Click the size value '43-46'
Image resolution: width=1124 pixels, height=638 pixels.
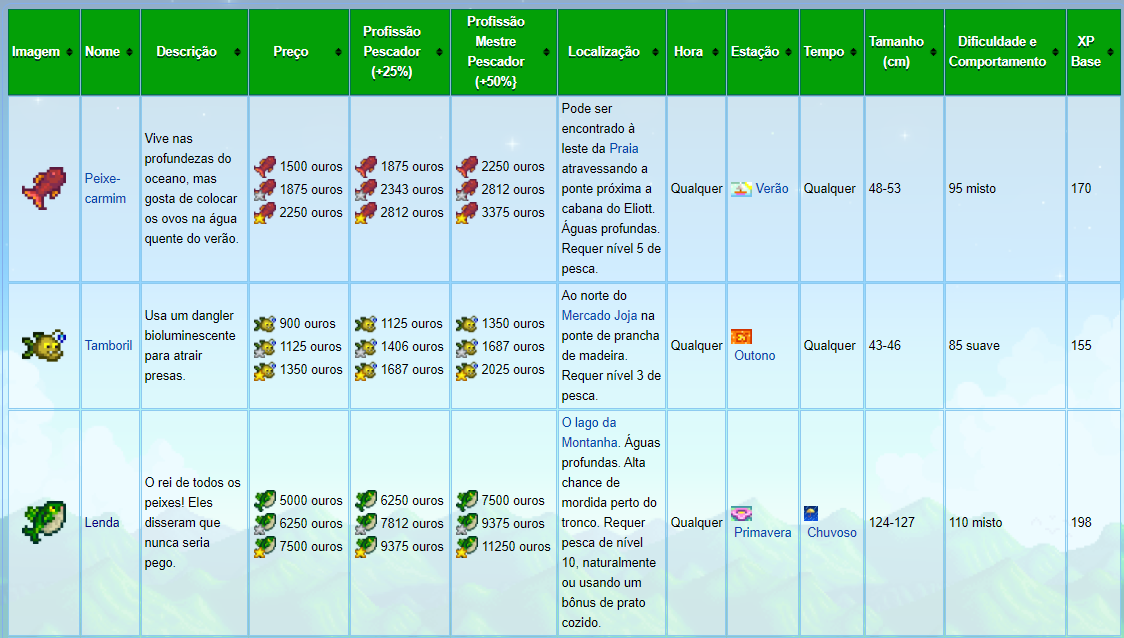(x=885, y=346)
